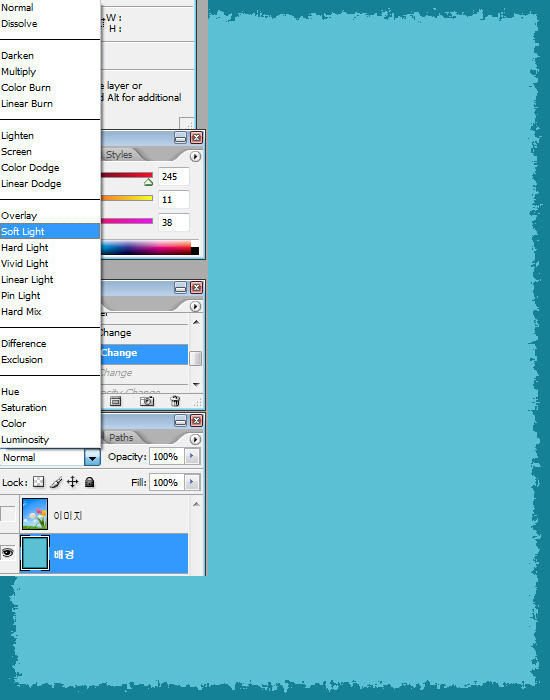Select Color Burn blend mode

[26, 88]
